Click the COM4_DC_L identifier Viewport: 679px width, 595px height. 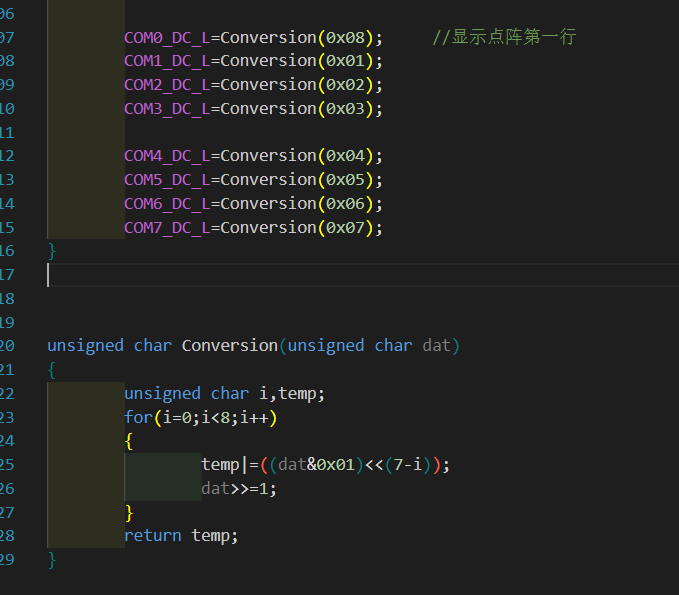tap(166, 155)
